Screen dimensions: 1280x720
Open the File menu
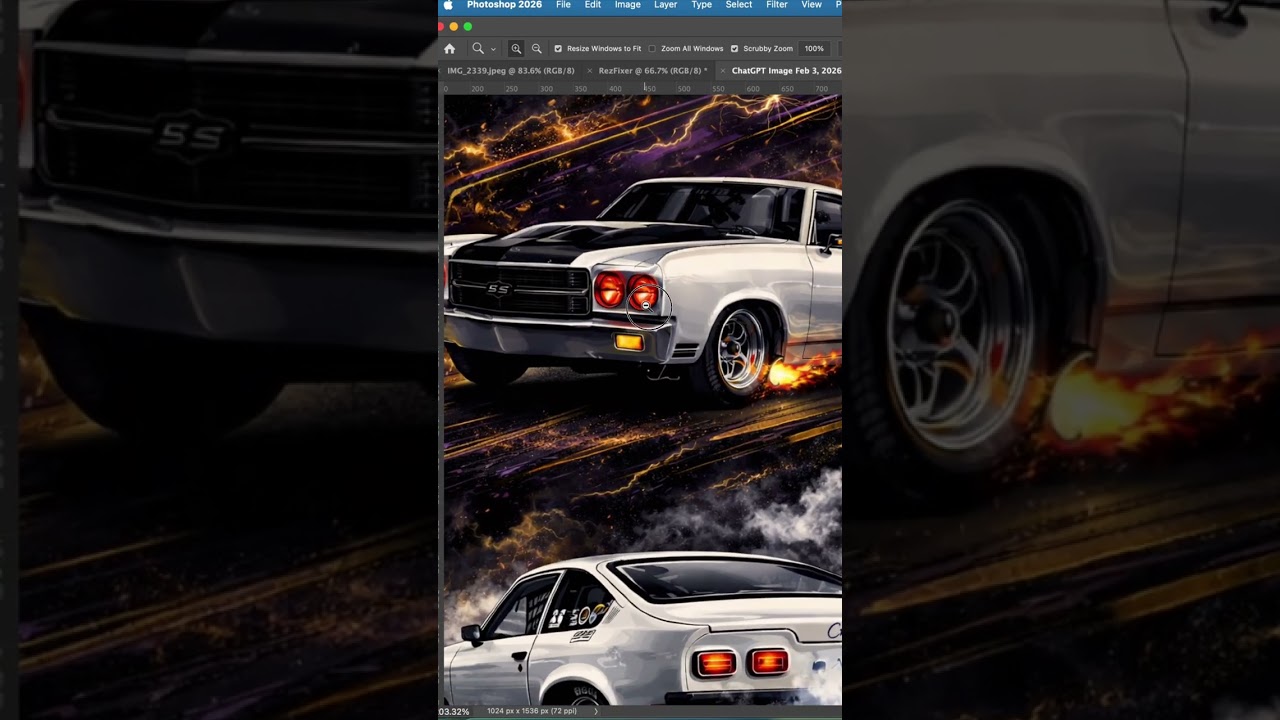click(563, 5)
